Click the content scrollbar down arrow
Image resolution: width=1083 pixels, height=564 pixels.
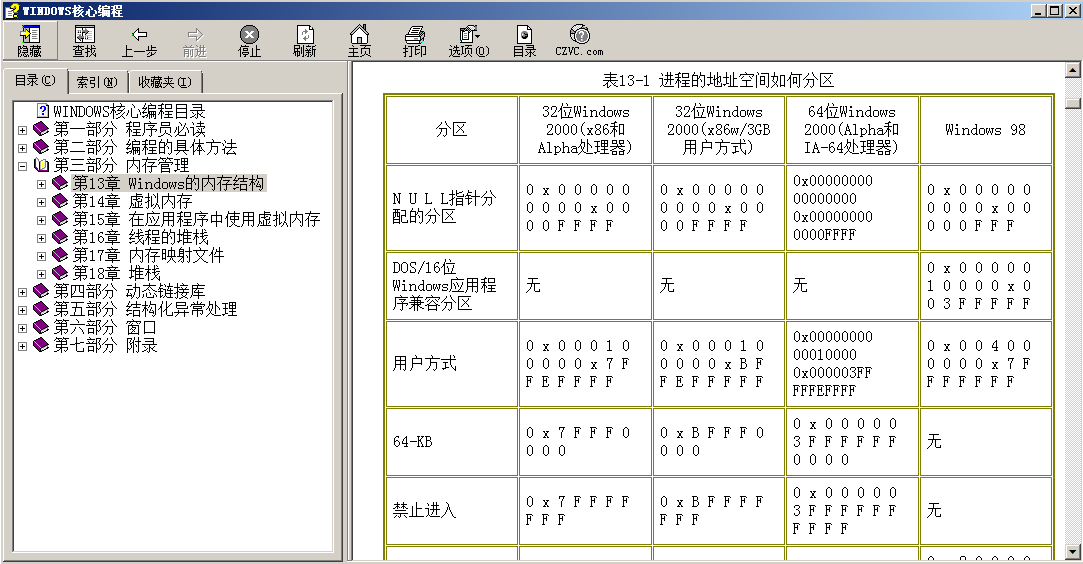[x=1073, y=552]
